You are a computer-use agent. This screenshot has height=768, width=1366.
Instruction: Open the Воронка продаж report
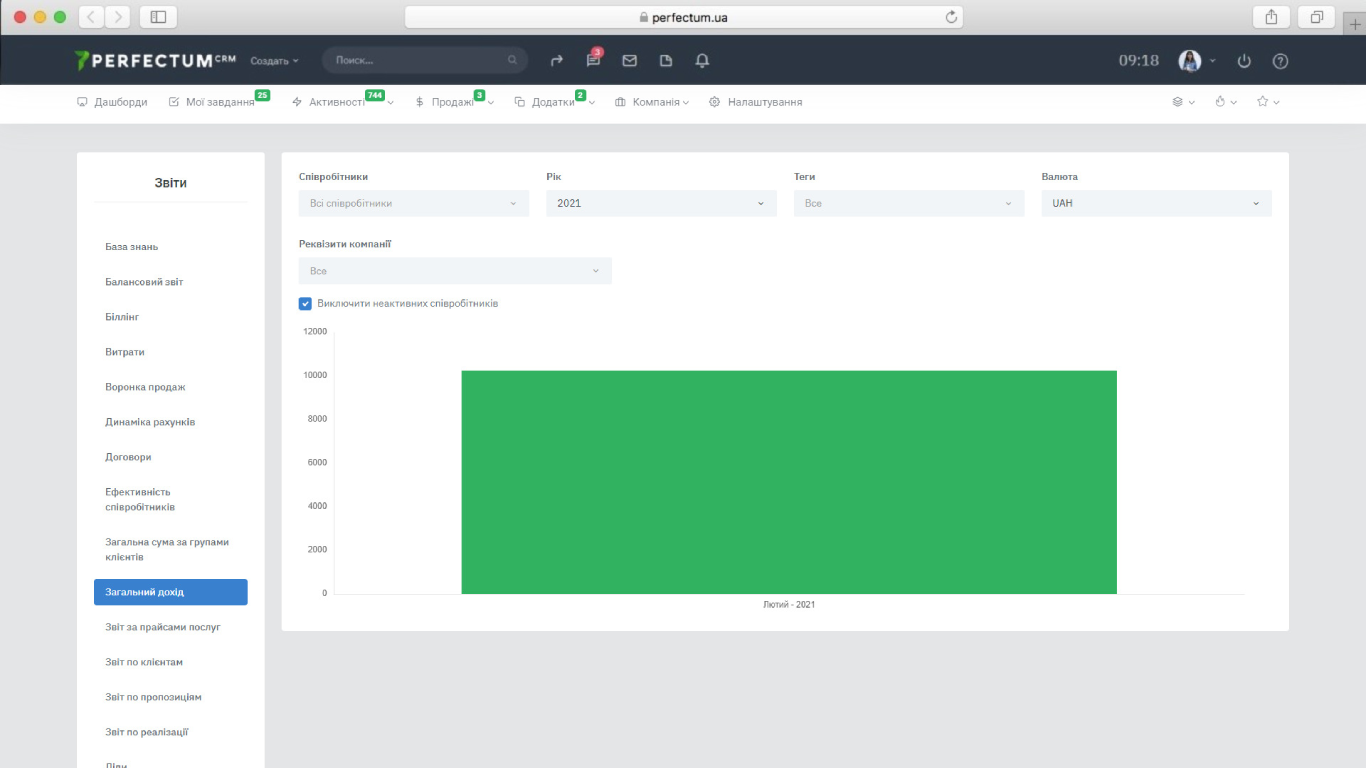[145, 387]
